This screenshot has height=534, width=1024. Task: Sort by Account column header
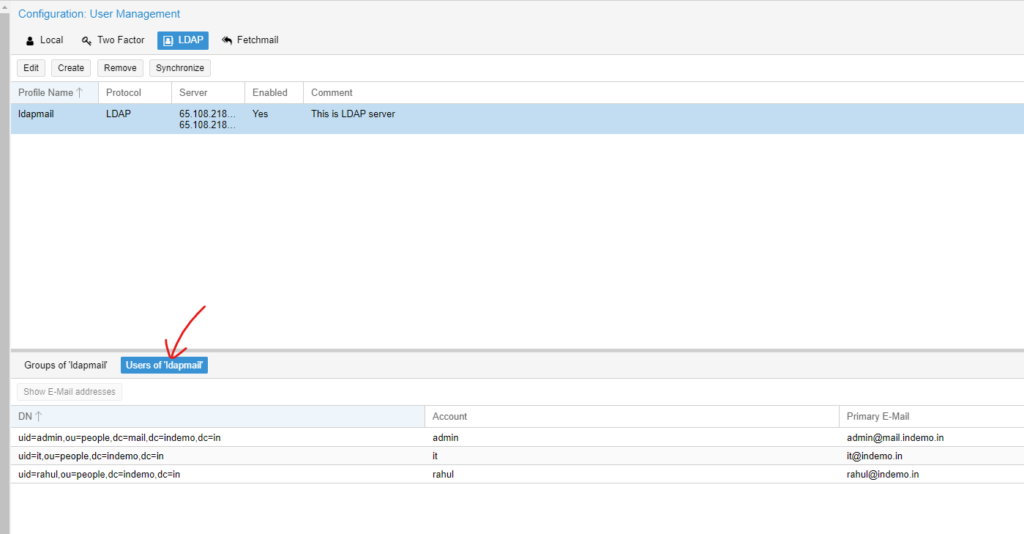(x=632, y=416)
